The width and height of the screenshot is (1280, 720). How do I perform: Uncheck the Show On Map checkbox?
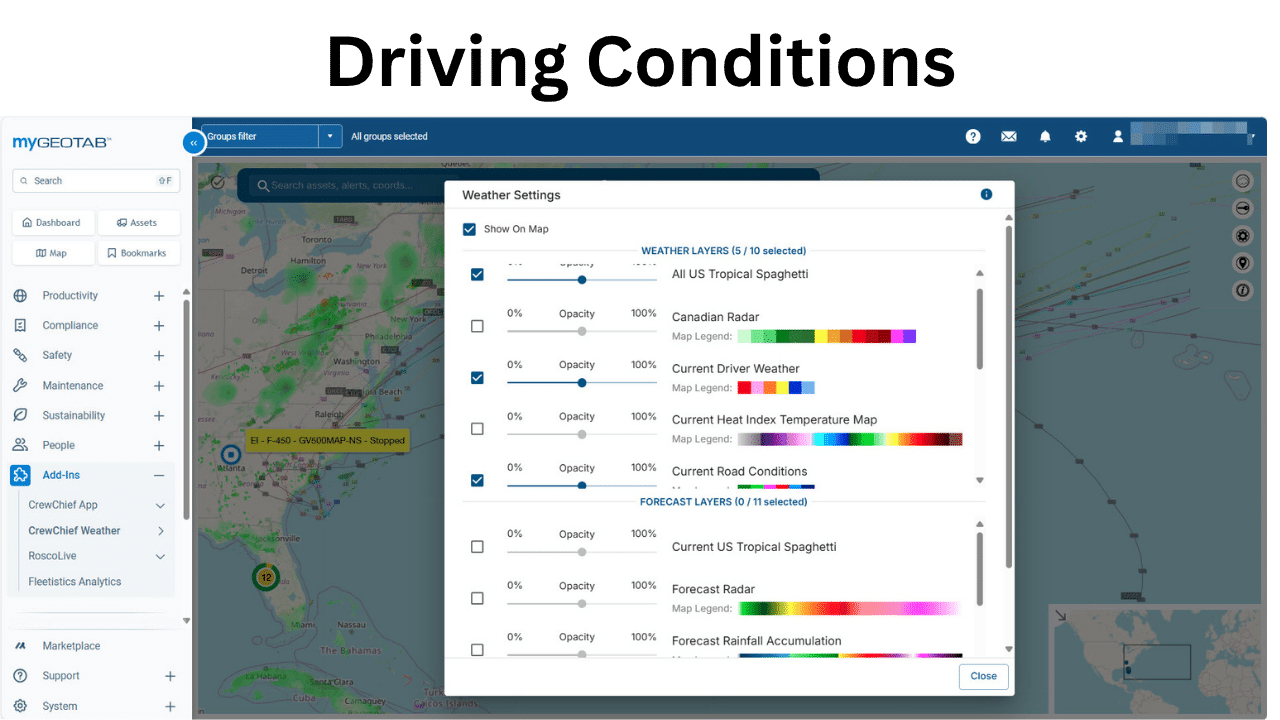(470, 229)
